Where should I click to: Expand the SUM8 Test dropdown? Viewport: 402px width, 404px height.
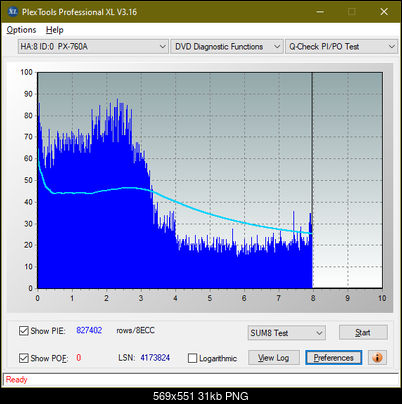point(287,333)
